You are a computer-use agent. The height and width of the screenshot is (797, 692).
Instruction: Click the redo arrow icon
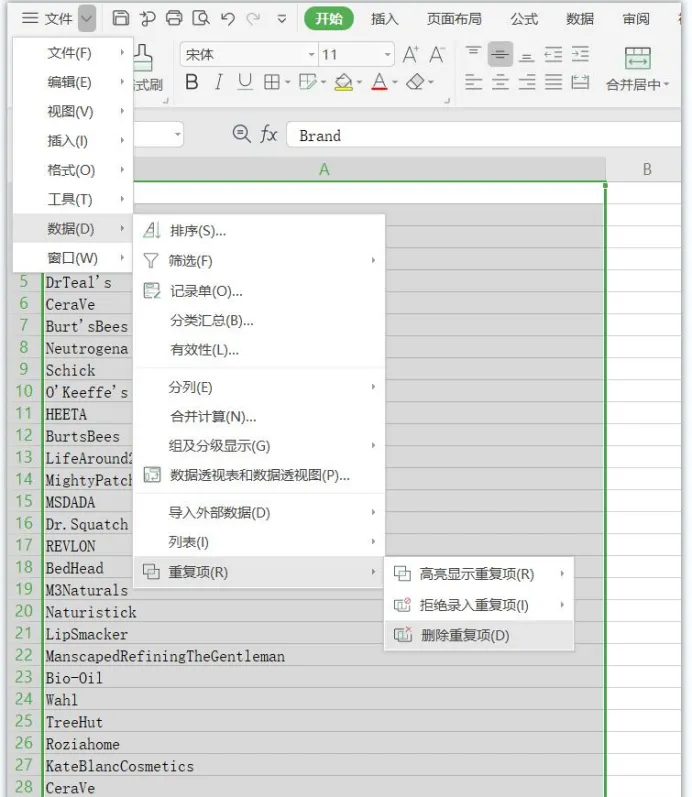tap(253, 19)
